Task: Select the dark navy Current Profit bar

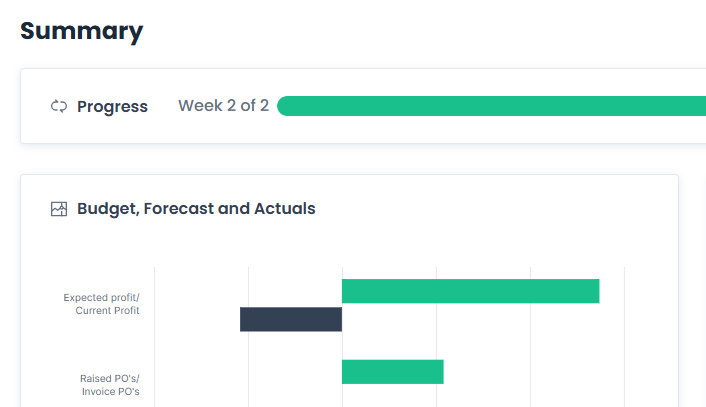Action: click(291, 319)
